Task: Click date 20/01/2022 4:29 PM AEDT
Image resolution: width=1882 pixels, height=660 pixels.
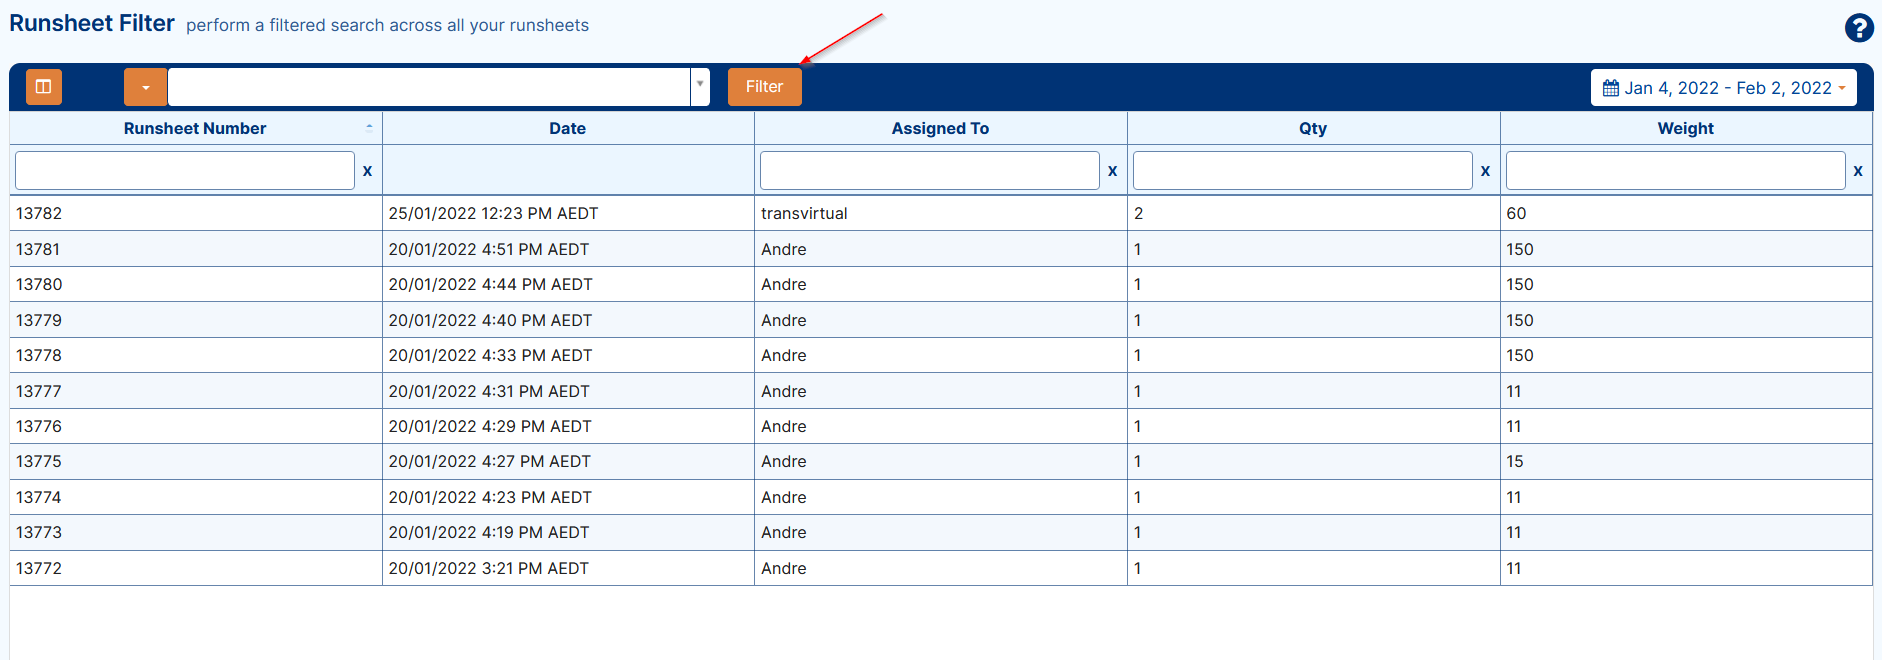Action: point(490,426)
